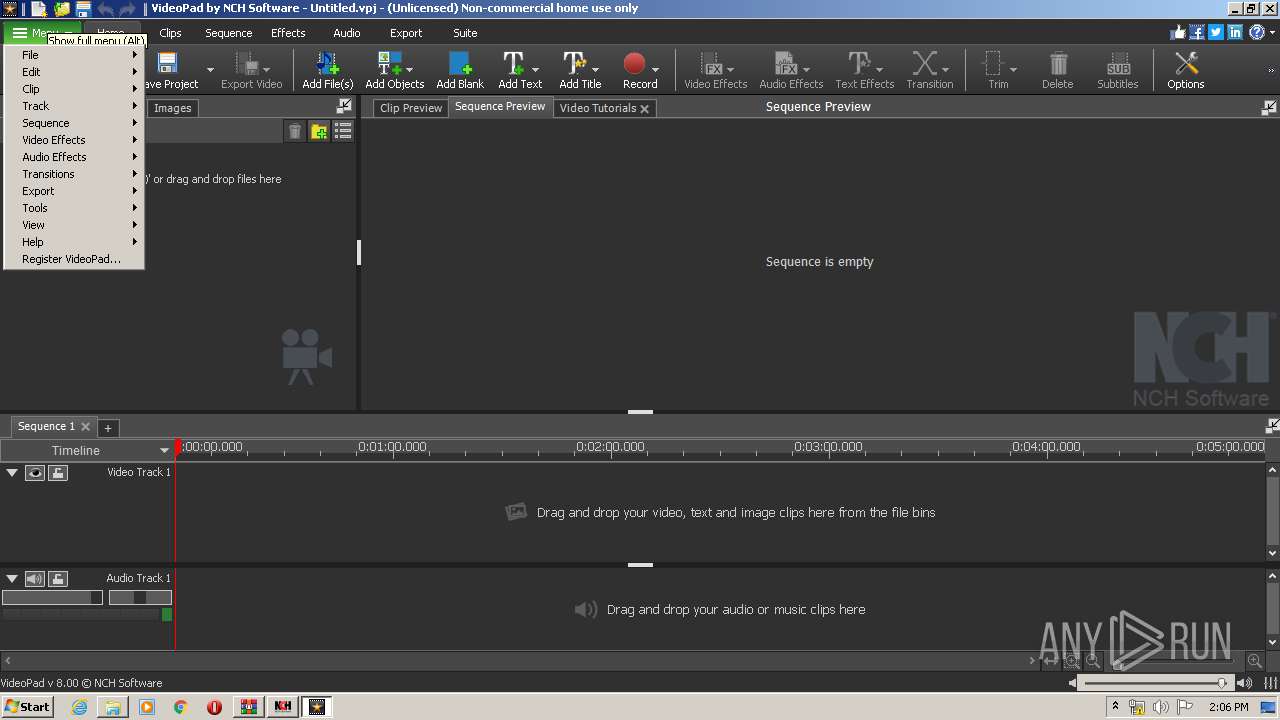Open the Images bin tab
The image size is (1280, 720).
[172, 108]
